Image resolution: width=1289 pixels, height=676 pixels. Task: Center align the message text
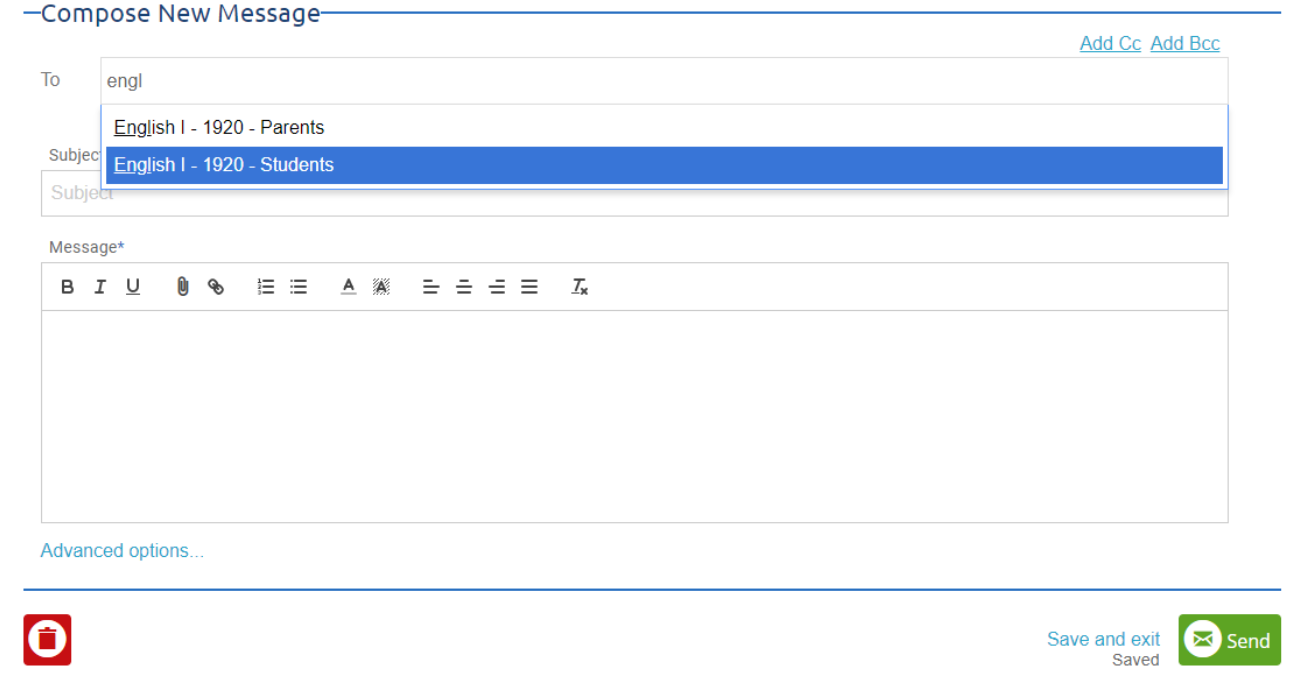pyautogui.click(x=464, y=287)
